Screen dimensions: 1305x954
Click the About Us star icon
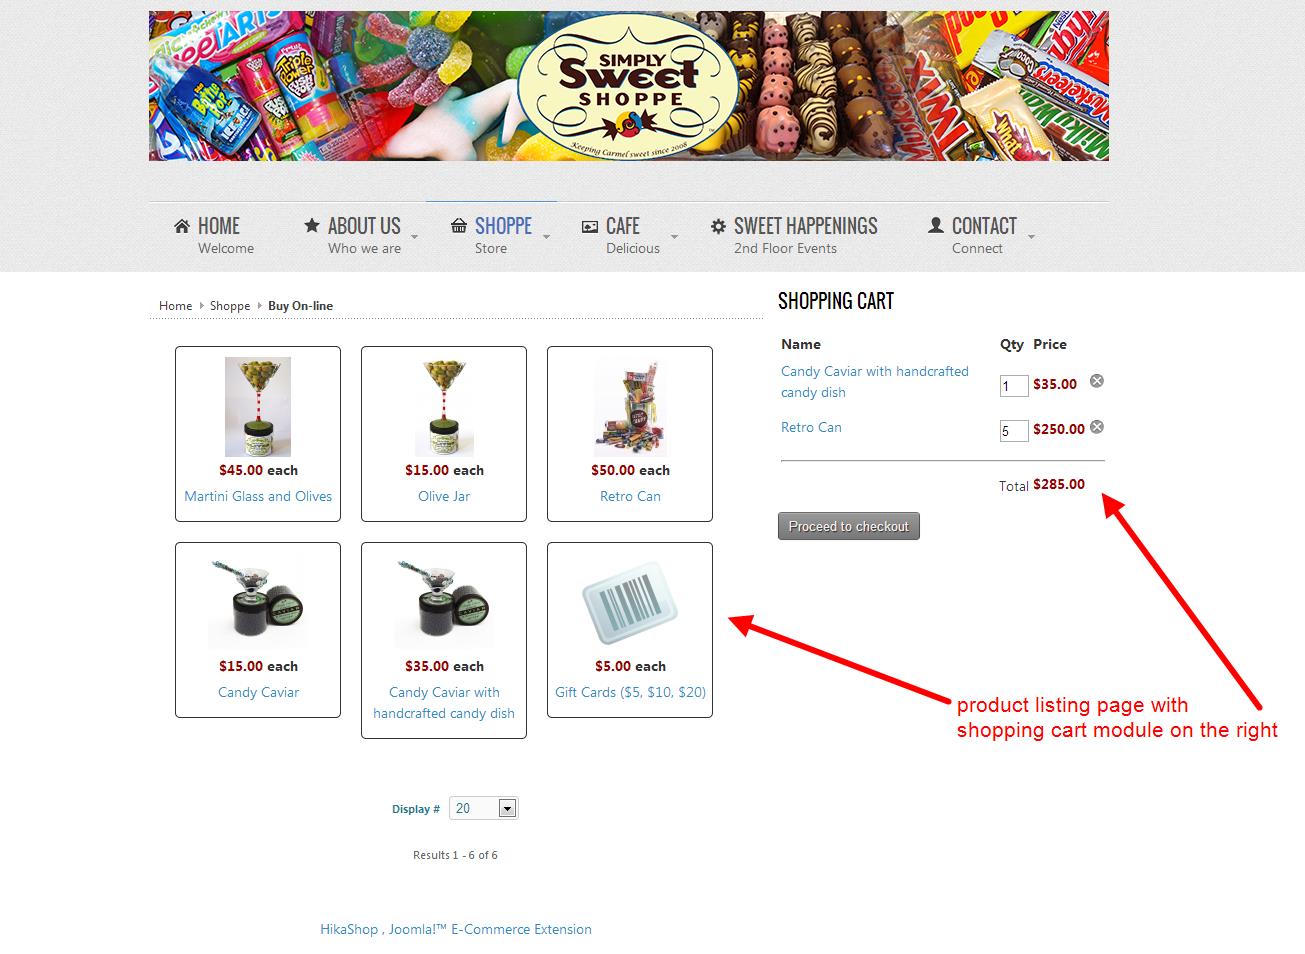pyautogui.click(x=312, y=226)
